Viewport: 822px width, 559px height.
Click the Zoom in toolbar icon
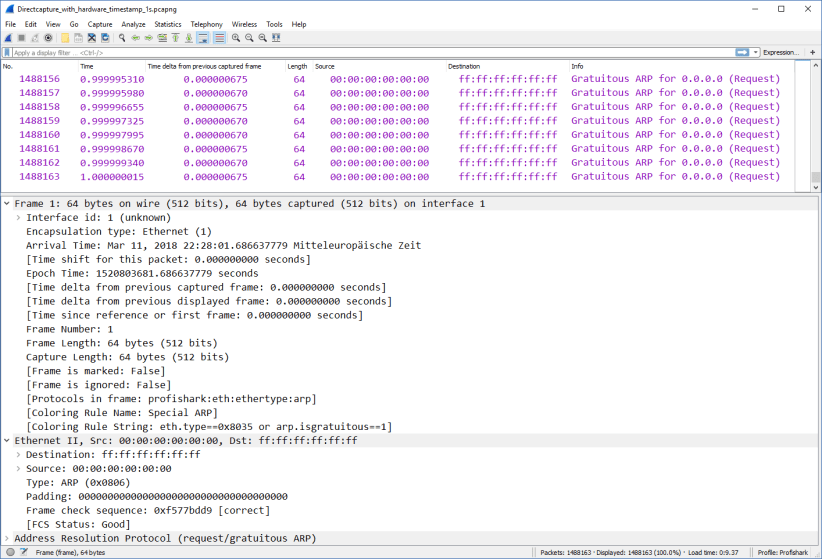(x=236, y=38)
